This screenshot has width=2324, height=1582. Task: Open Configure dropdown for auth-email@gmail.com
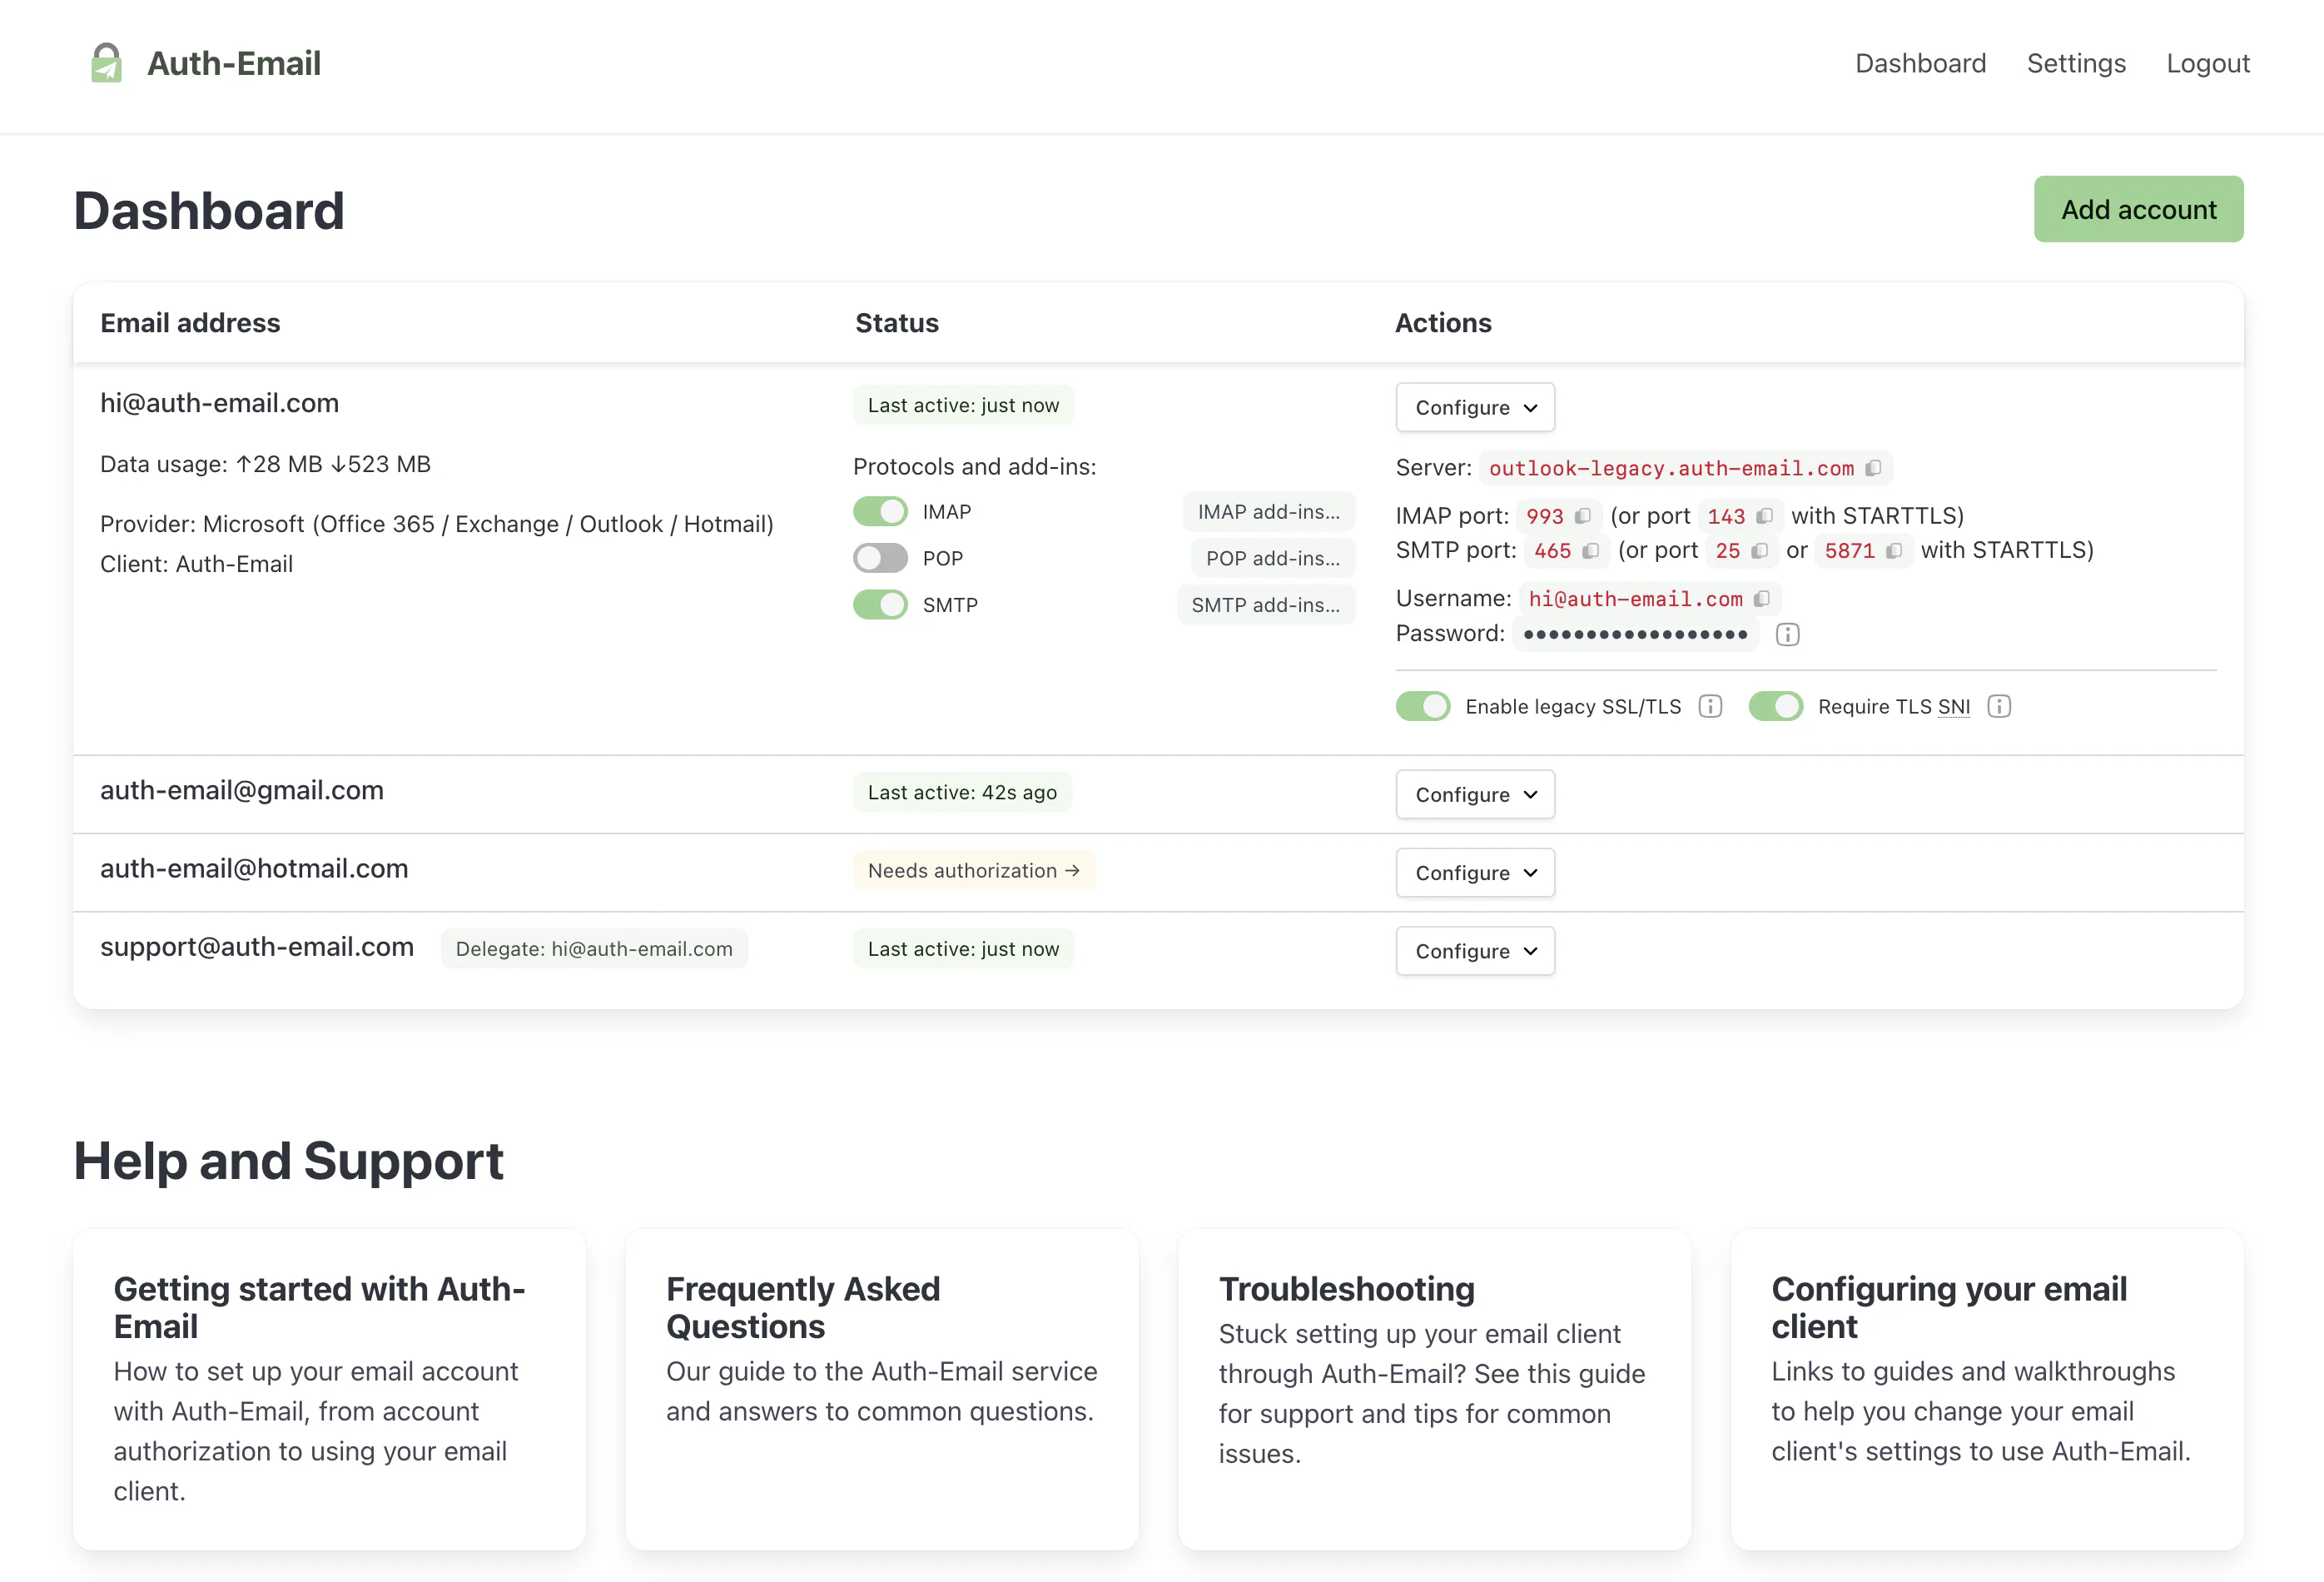pos(1475,795)
